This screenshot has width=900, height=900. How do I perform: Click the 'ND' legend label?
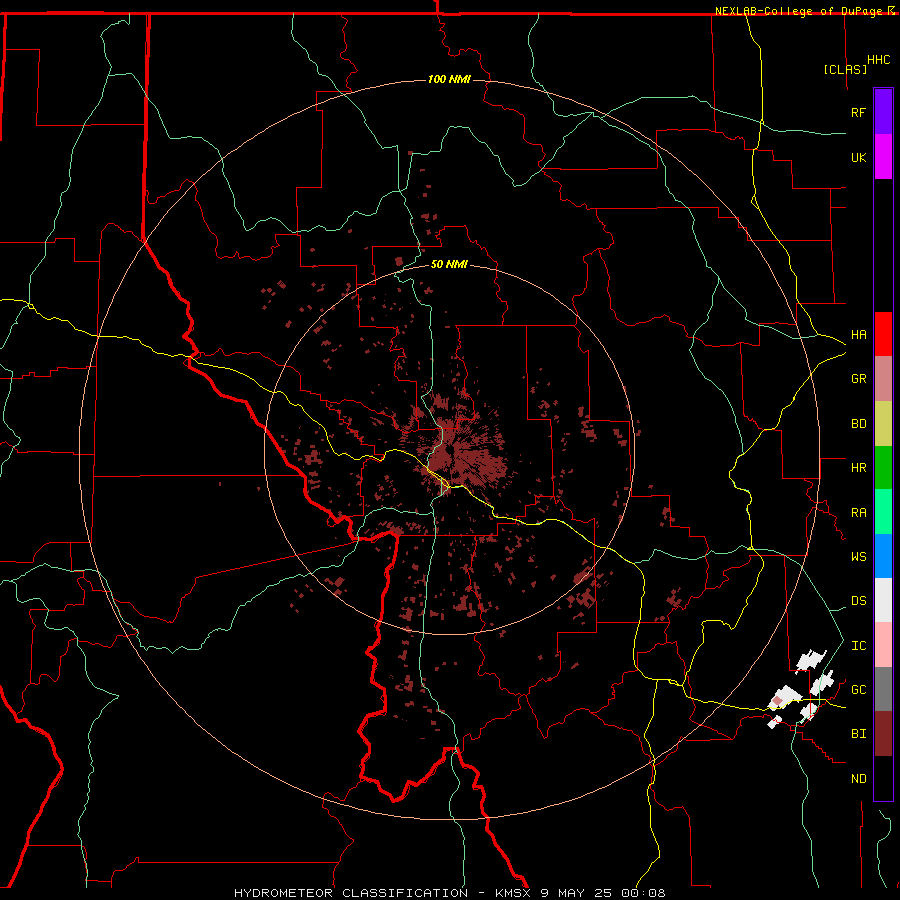[858, 779]
